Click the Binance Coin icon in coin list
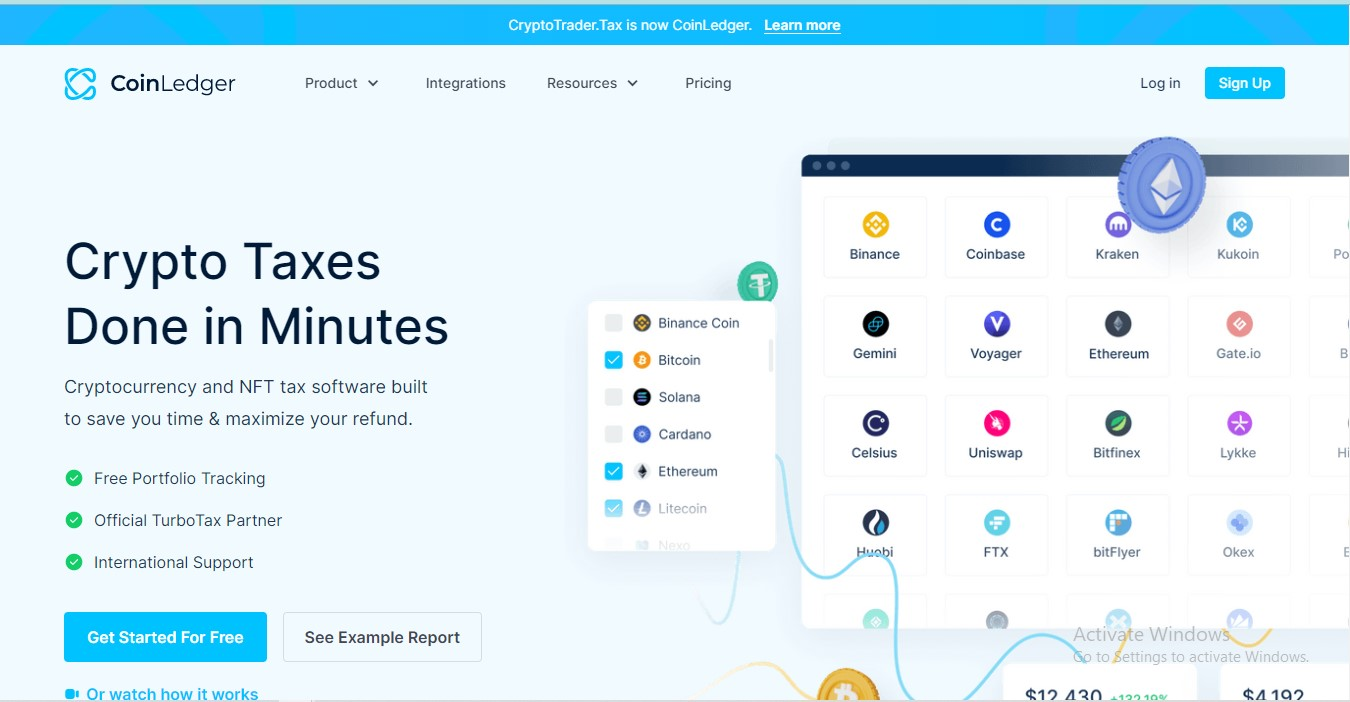 (642, 323)
